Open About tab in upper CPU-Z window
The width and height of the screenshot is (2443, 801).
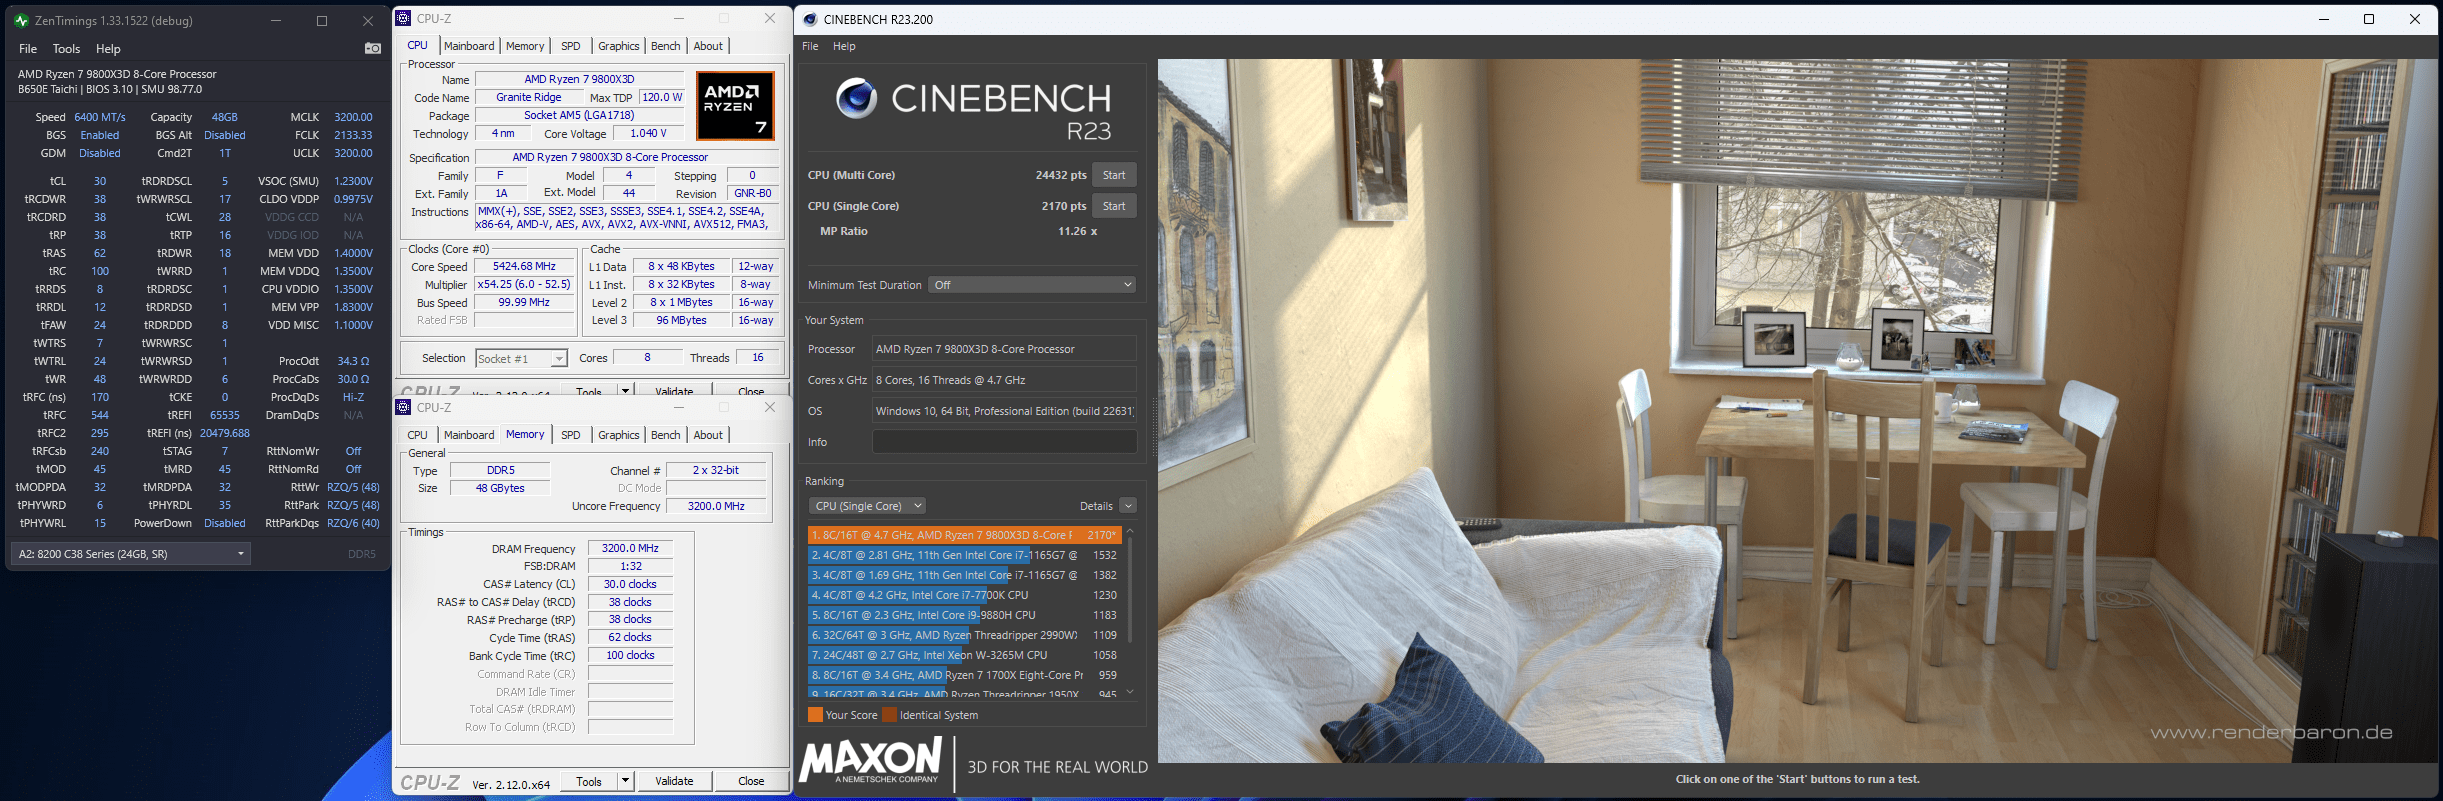[708, 46]
